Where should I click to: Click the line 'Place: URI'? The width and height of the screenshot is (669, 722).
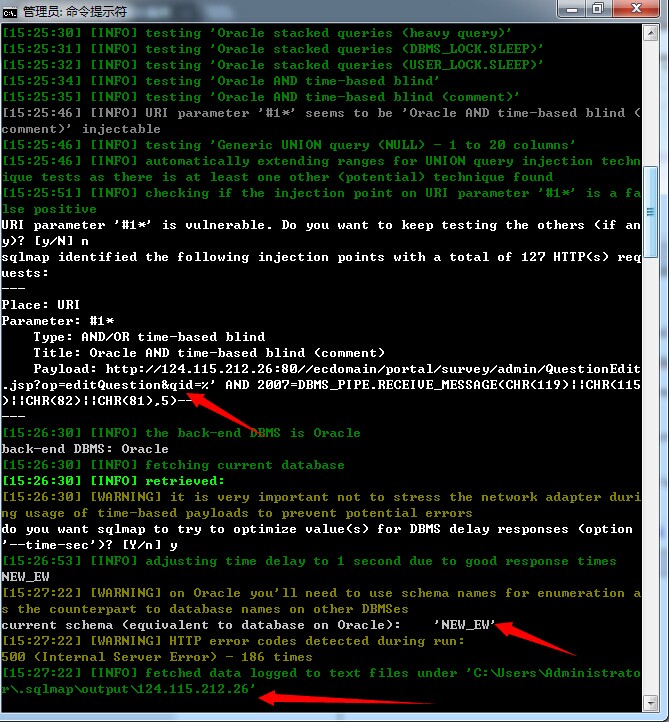pyautogui.click(x=41, y=305)
